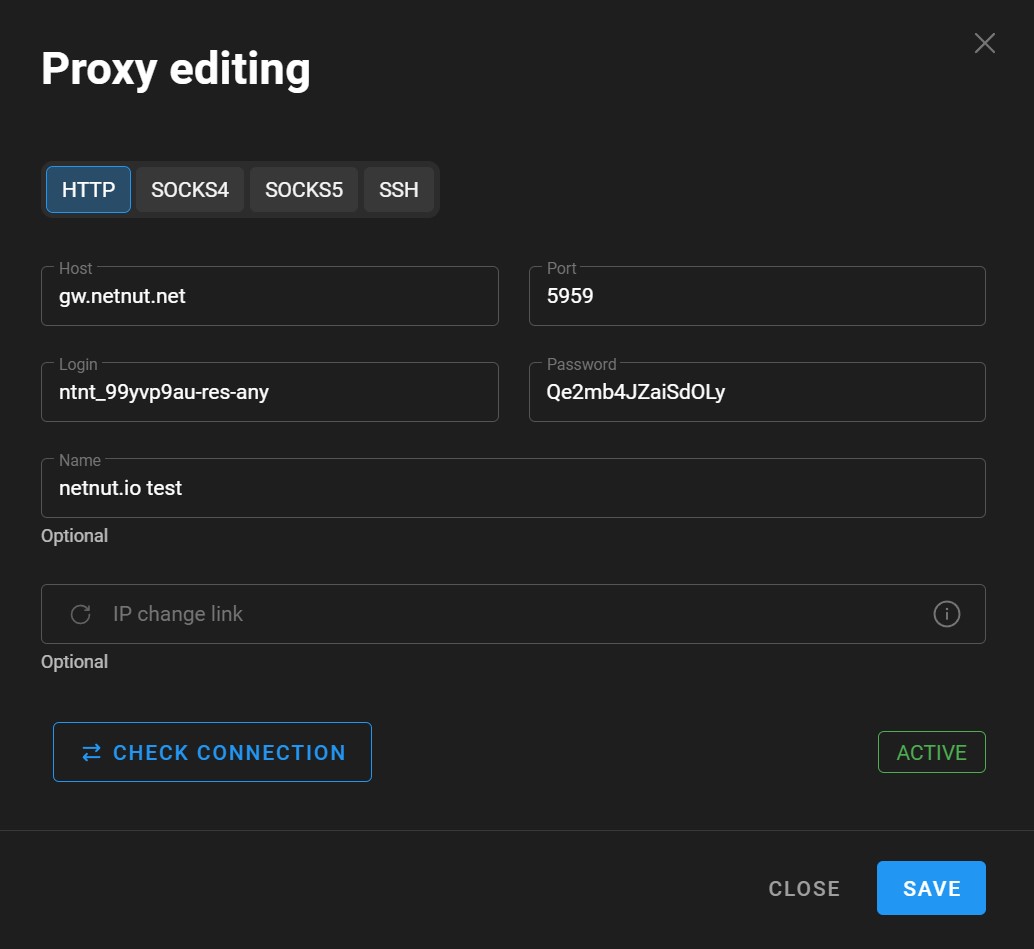
Task: Click the arrows icon on Check Connection
Action: click(x=91, y=752)
